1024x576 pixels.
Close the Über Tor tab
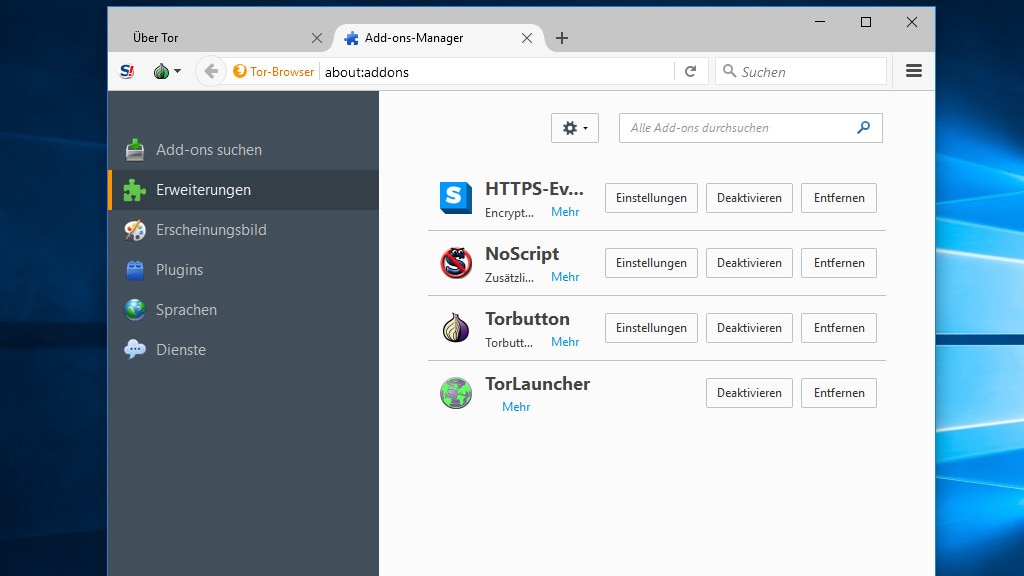click(317, 38)
